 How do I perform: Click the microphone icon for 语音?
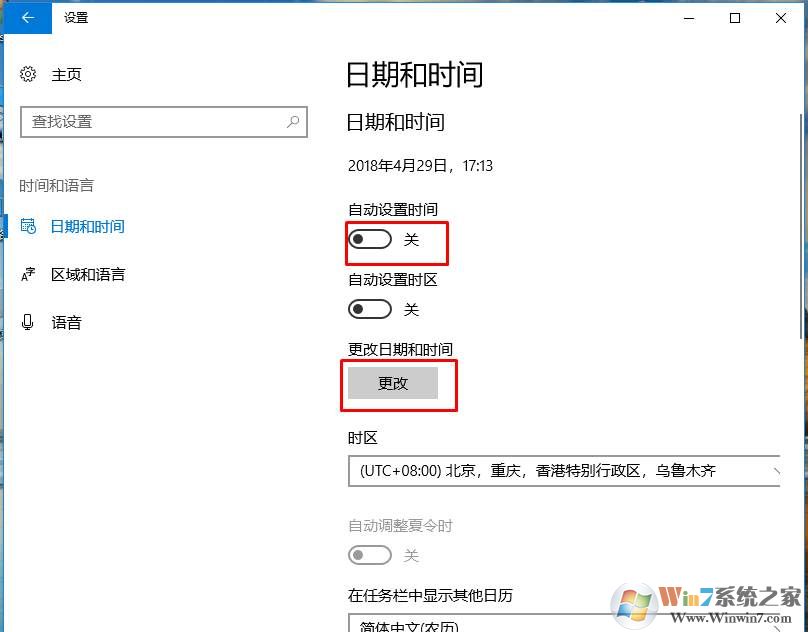click(28, 322)
